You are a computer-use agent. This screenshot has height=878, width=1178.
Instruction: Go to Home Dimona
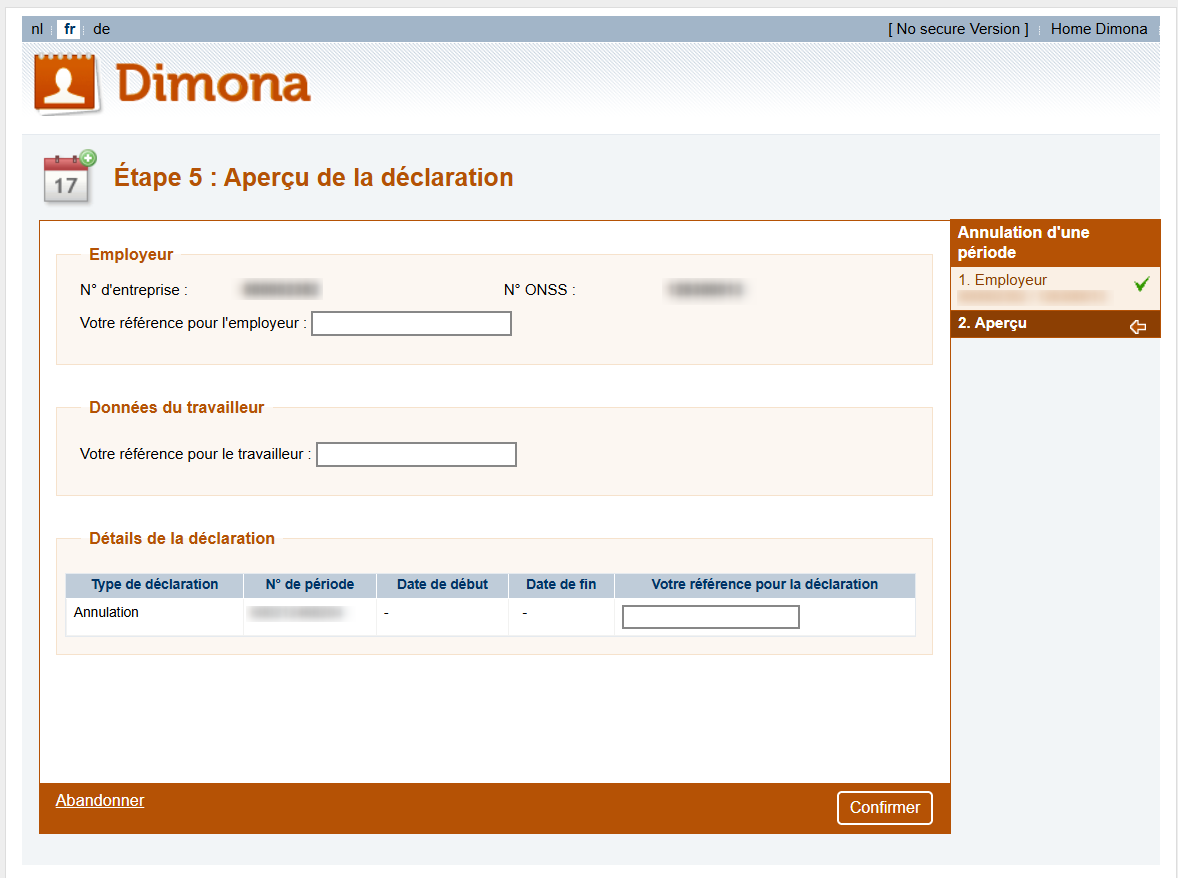(1098, 29)
